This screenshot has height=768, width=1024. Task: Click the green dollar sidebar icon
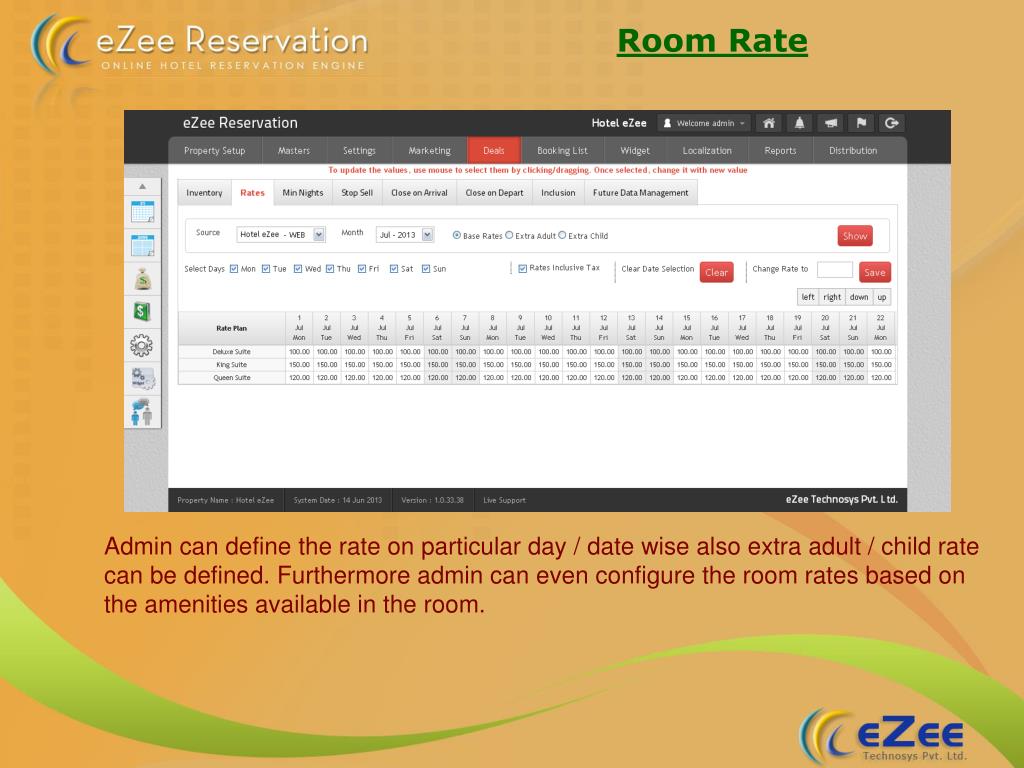coord(142,312)
